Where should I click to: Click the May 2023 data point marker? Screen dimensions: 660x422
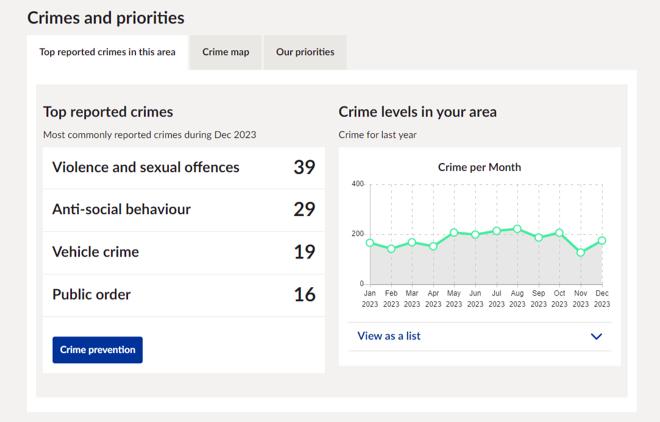(454, 232)
